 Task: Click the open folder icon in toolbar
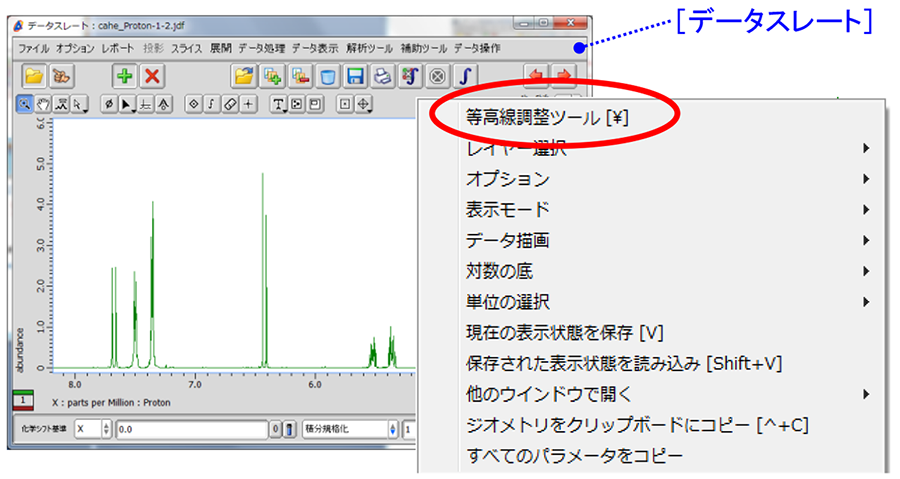pos(35,76)
